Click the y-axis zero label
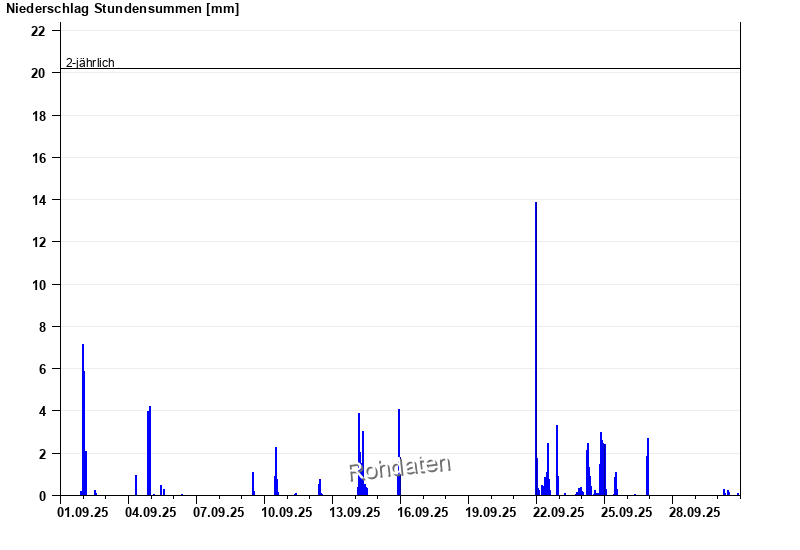 [x=42, y=496]
